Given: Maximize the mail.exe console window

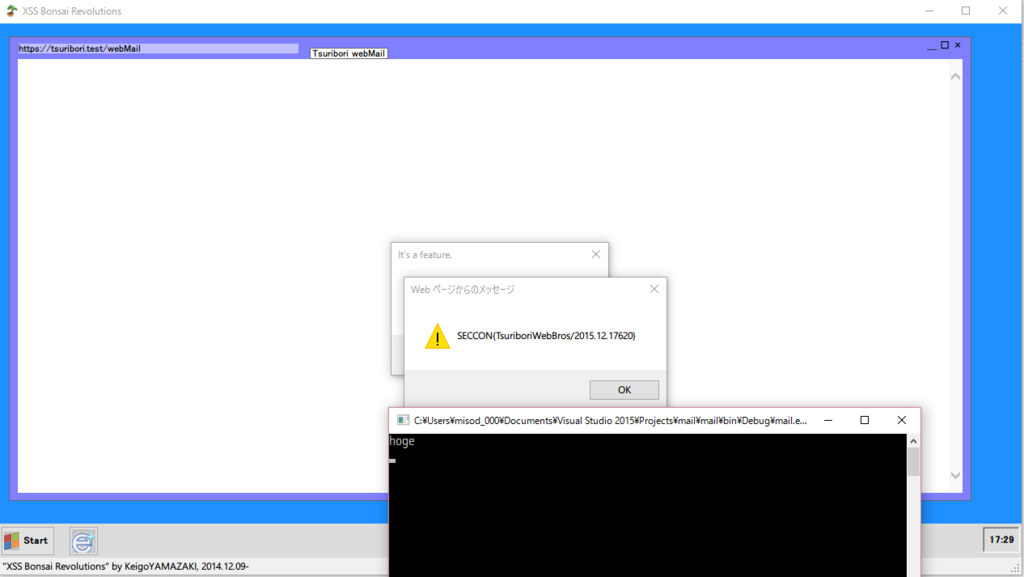Looking at the screenshot, I should point(865,420).
